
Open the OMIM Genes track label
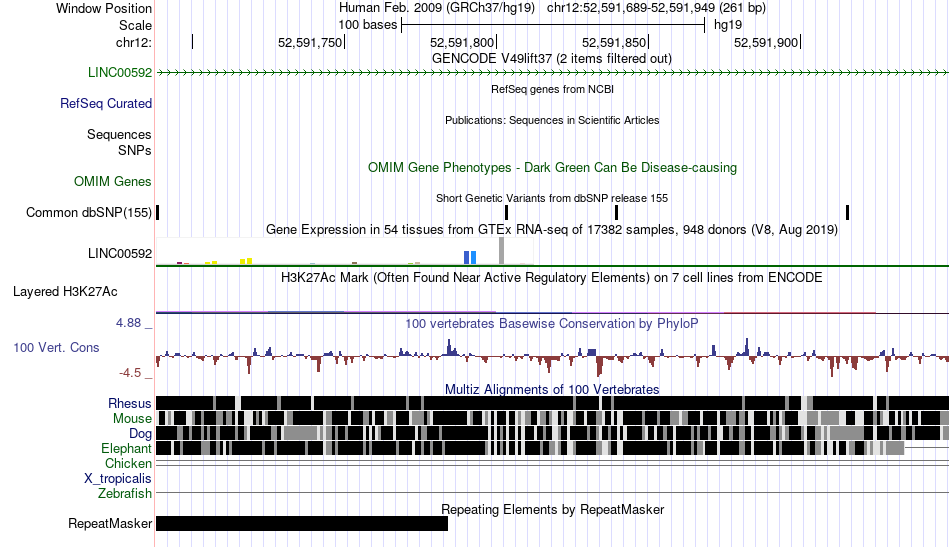coord(113,182)
